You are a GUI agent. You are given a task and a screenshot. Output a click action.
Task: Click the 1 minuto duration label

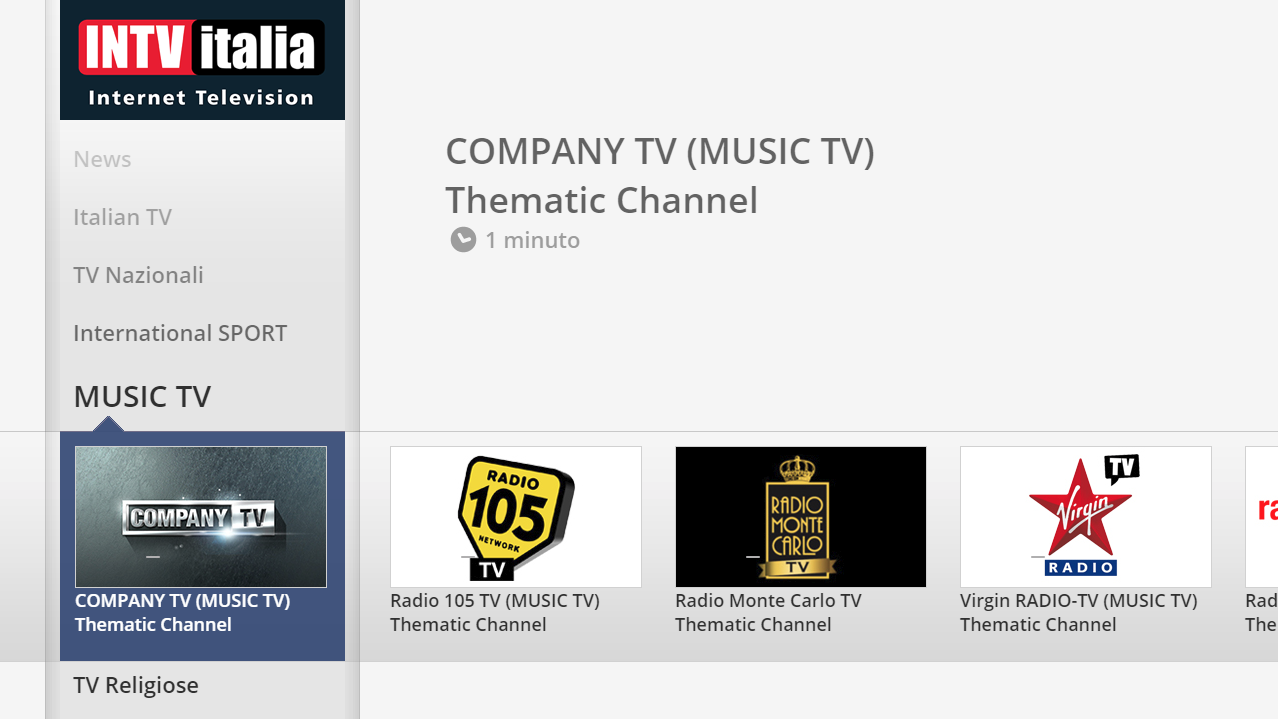(x=532, y=240)
